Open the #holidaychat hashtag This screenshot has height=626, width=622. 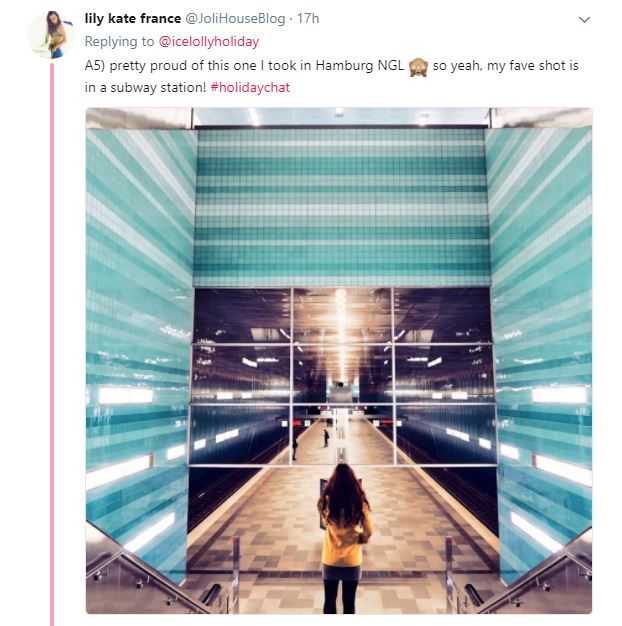[x=250, y=87]
